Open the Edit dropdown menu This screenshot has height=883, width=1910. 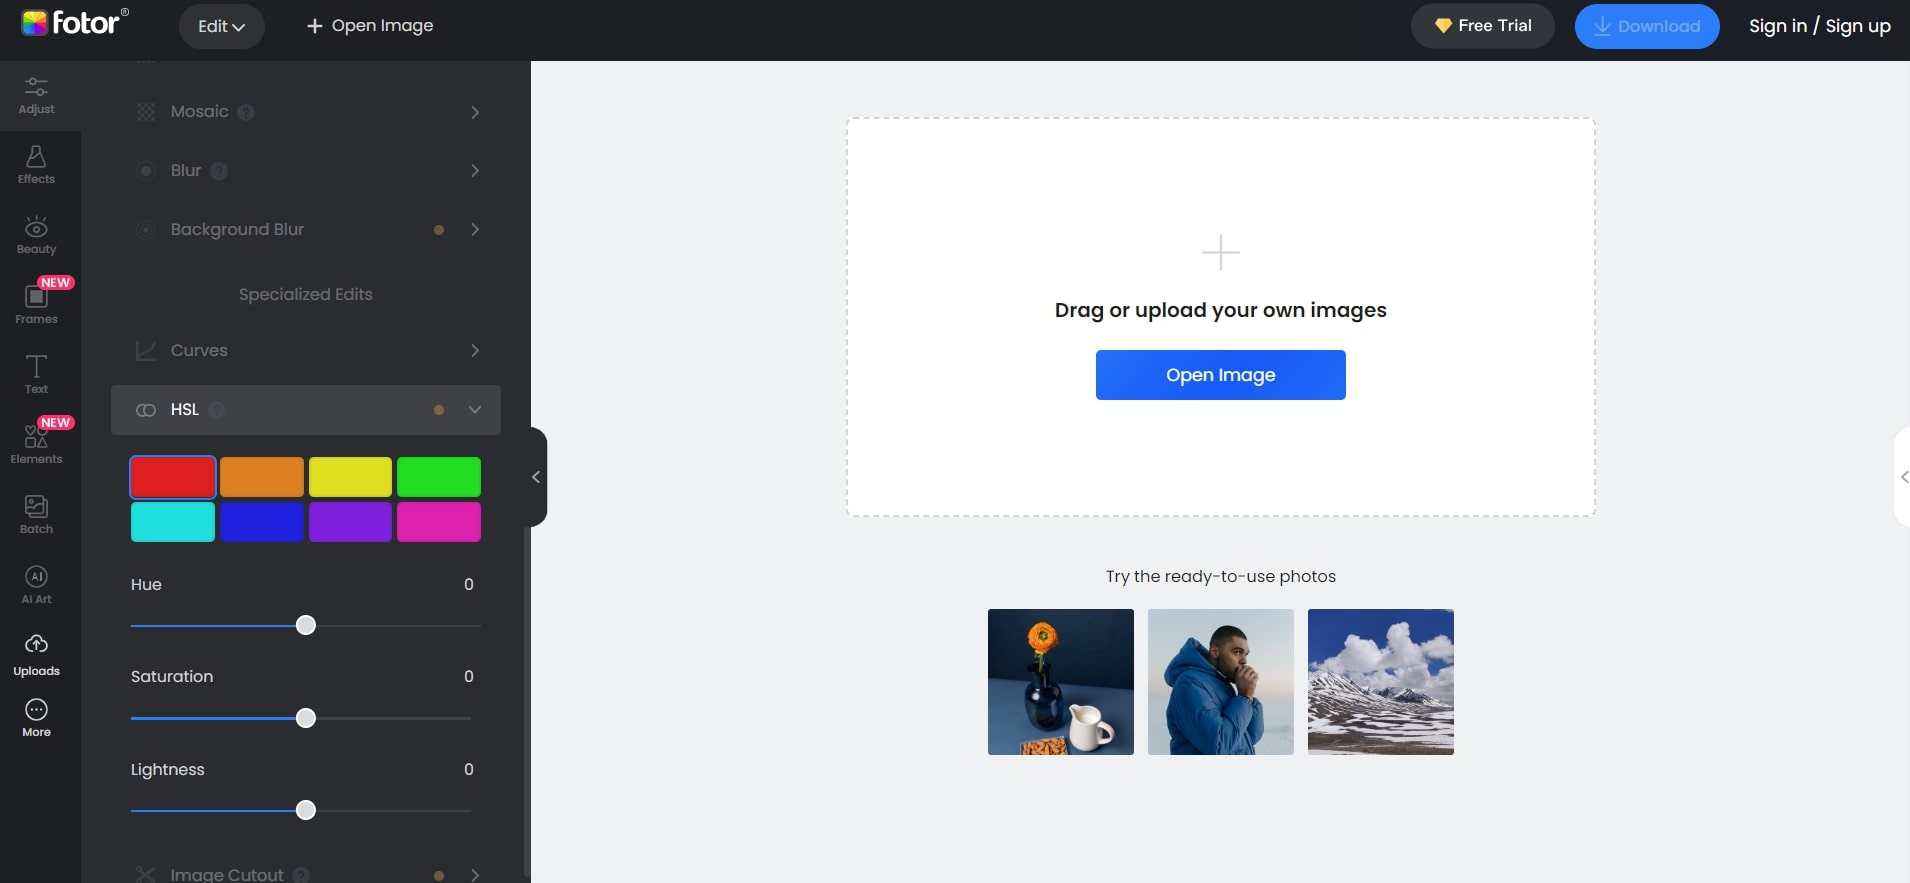pyautogui.click(x=221, y=26)
